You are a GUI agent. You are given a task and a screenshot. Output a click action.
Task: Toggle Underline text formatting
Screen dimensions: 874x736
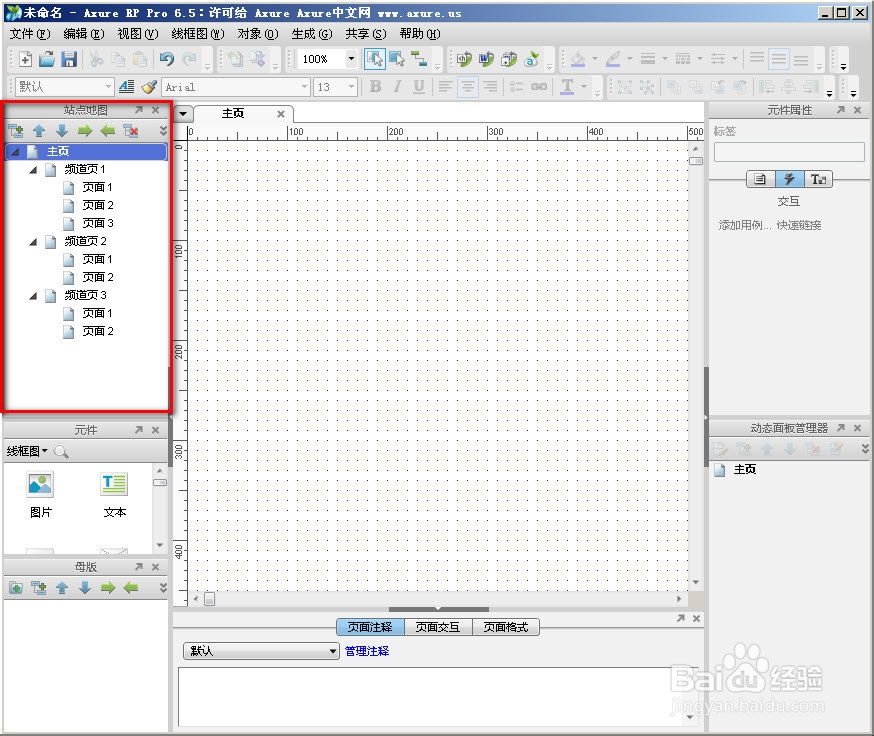pos(419,86)
